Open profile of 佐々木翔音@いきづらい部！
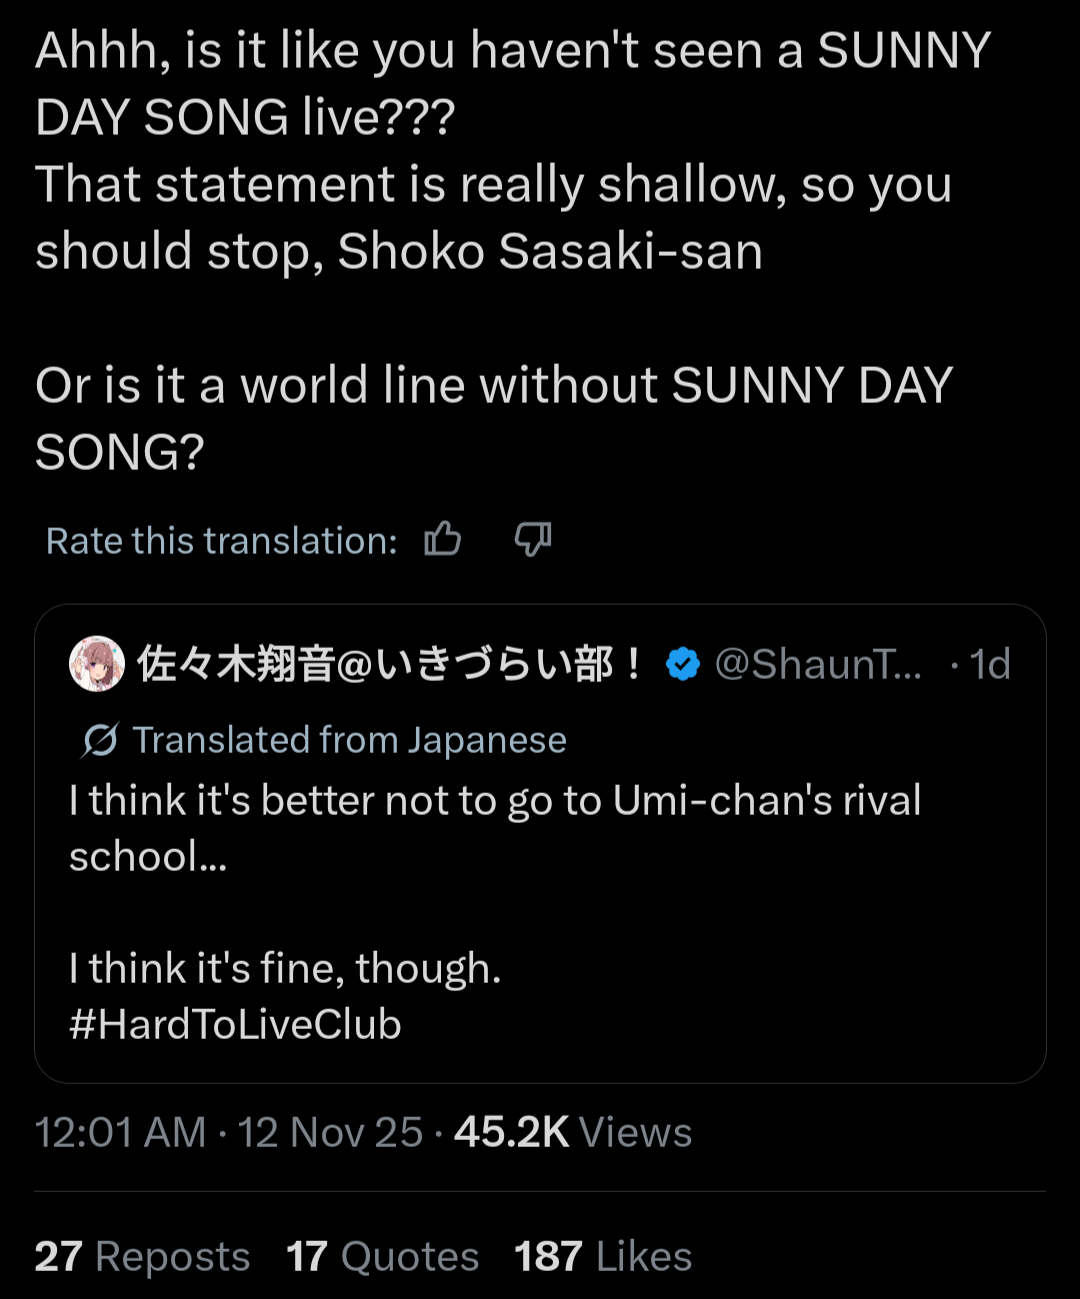This screenshot has height=1299, width=1080. click(x=390, y=664)
